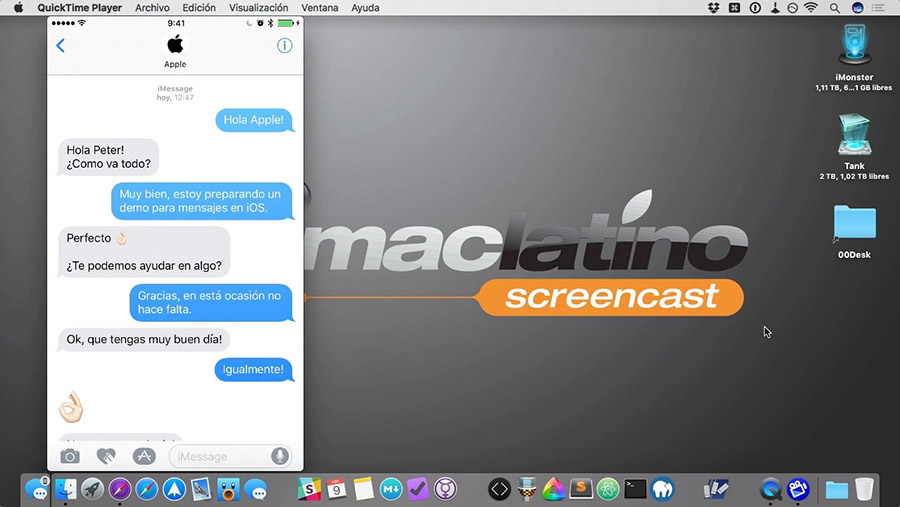Open the Wi-Fi status menu
Viewport: 900px width, 507px height.
click(811, 7)
